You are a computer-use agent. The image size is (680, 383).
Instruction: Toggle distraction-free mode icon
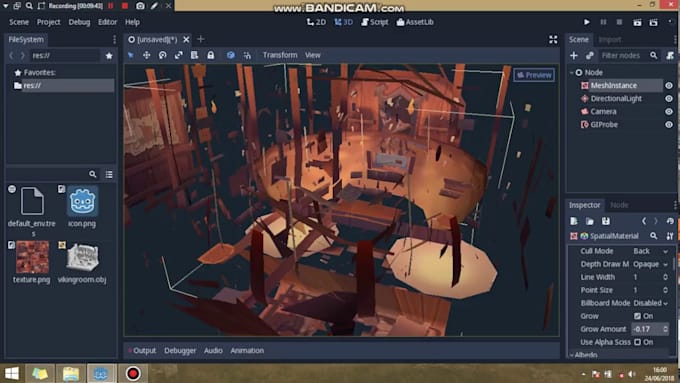(553, 39)
